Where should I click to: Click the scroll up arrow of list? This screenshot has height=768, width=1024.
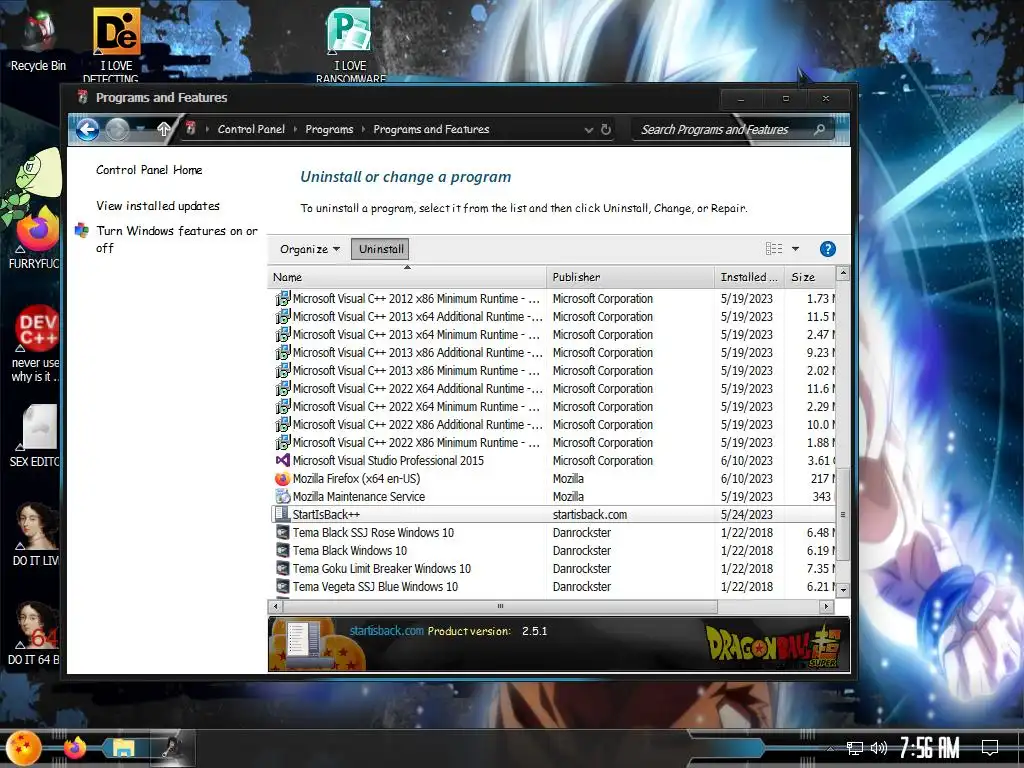[x=843, y=273]
